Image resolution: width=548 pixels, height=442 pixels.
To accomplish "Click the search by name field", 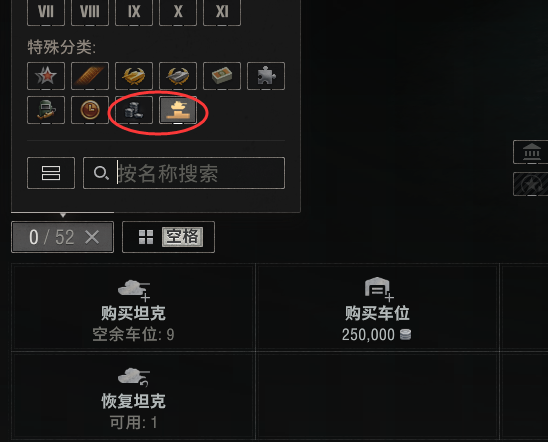I will tap(184, 173).
